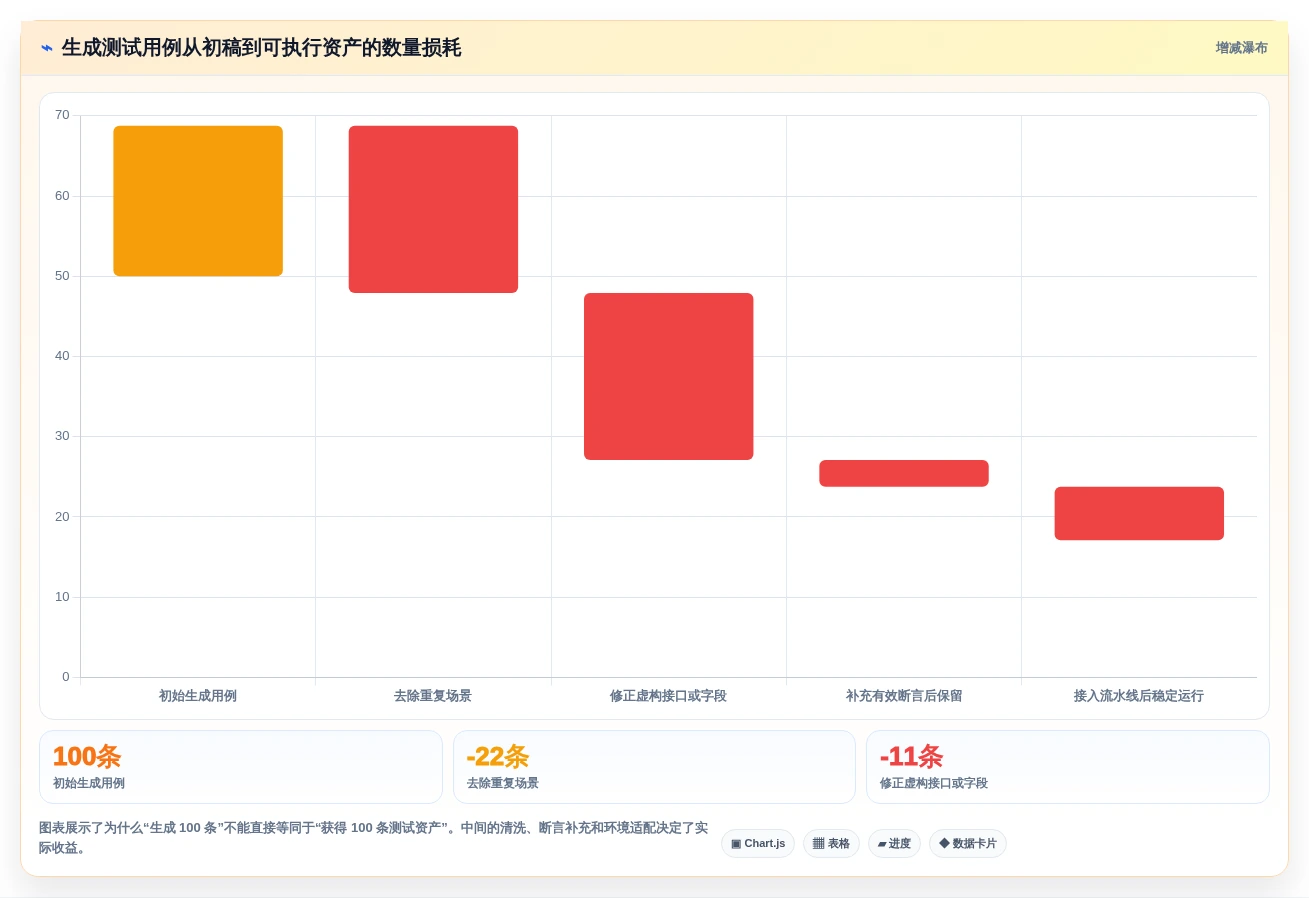This screenshot has width=1309, height=898.
Task: Click x-axis label 接入流水线后稳定运行
Action: tap(1139, 696)
